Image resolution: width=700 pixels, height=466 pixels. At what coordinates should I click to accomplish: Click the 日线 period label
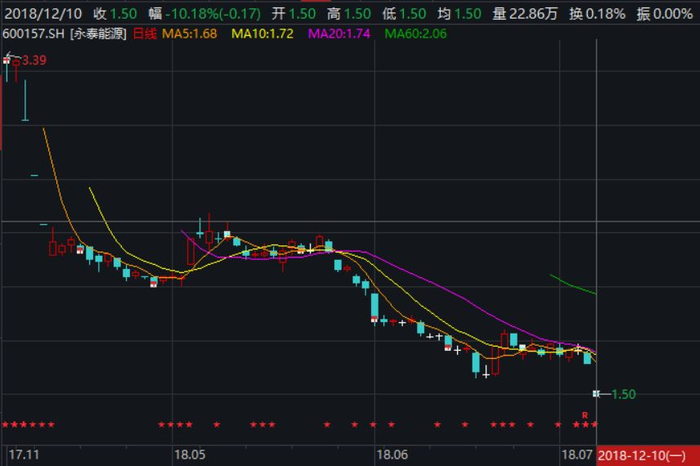pos(145,34)
